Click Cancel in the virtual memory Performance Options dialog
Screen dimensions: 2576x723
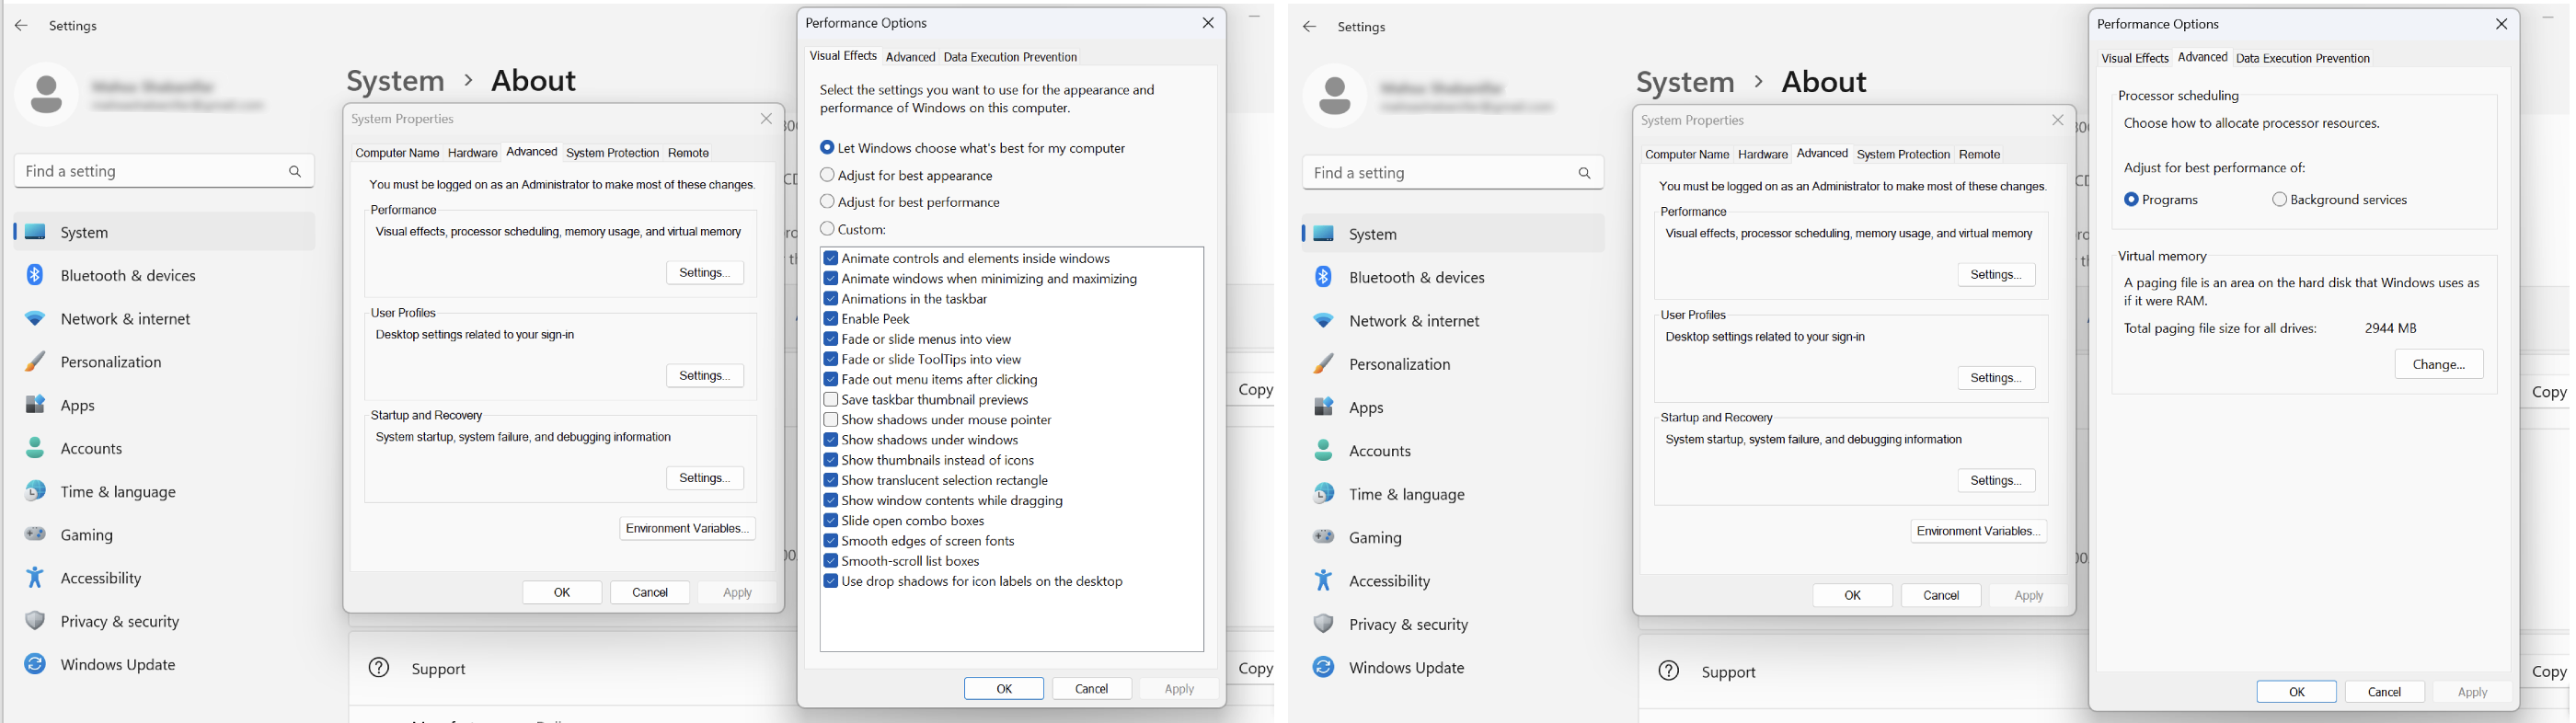[x=2384, y=692]
